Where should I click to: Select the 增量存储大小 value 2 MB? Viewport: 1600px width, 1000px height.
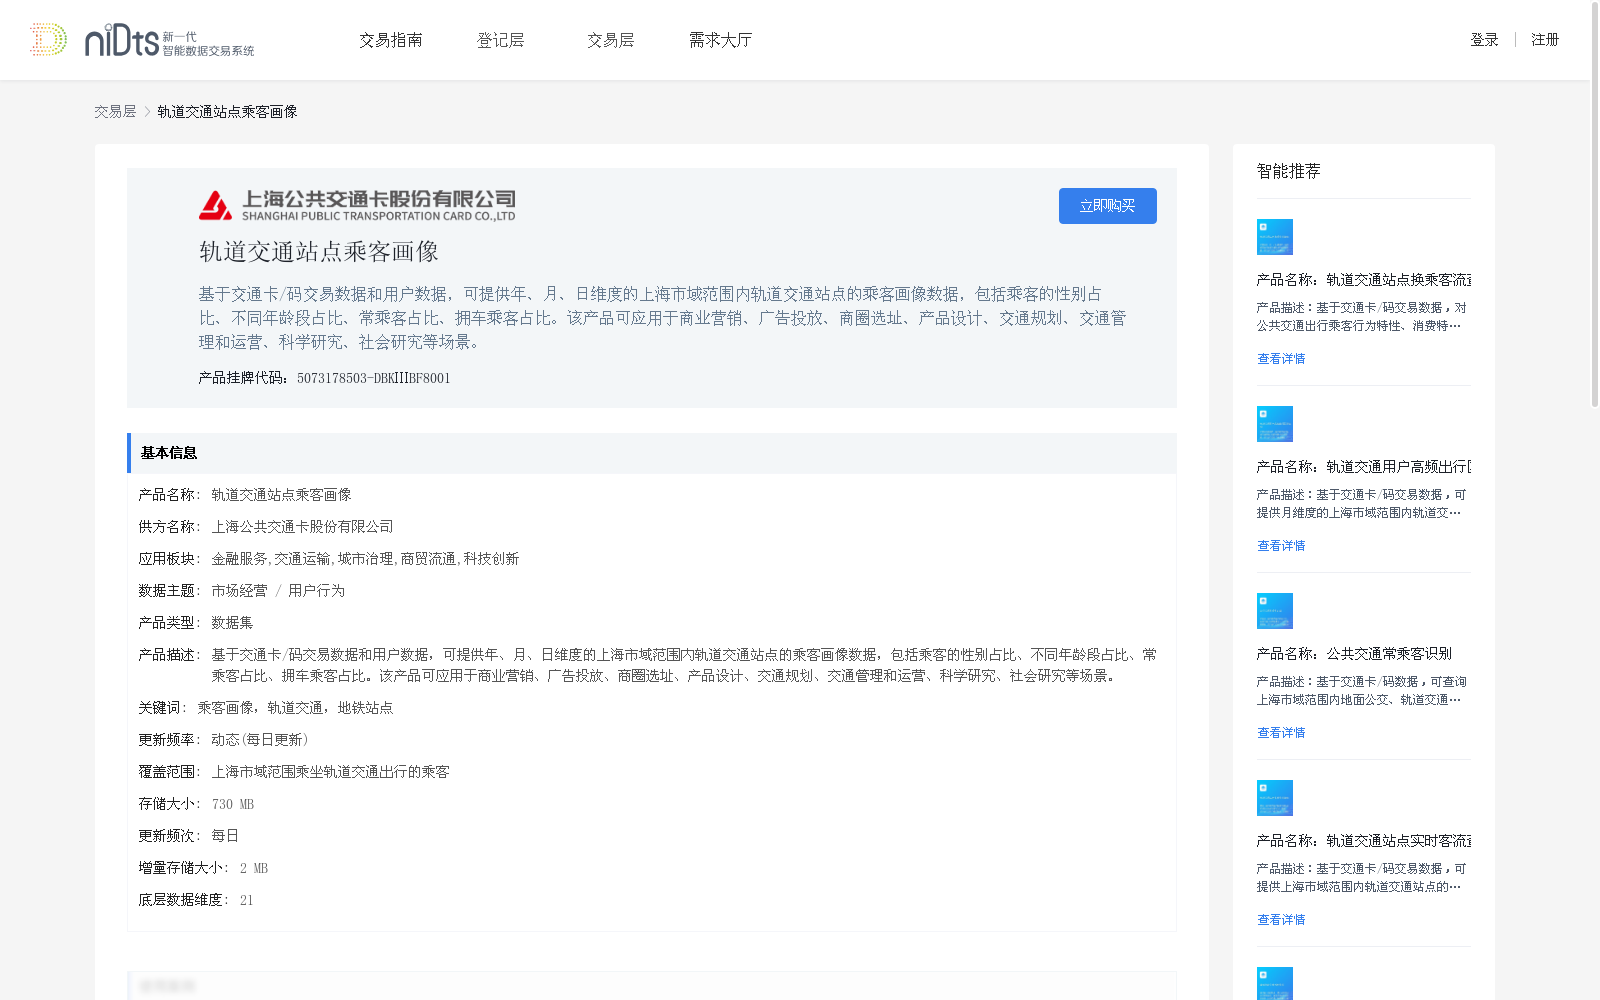point(254,868)
